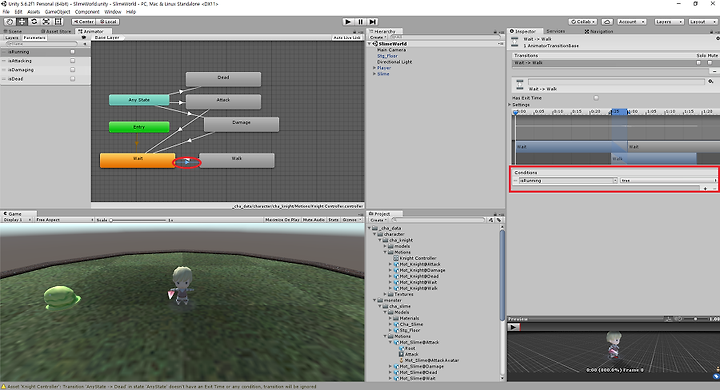Expand the Player object in Hierarchy
720x390 pixels.
[374, 68]
